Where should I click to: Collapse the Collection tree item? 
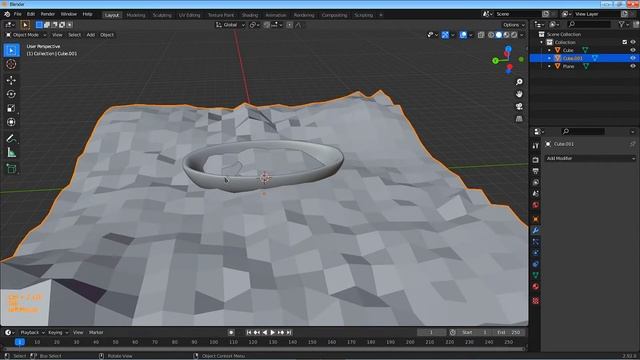542,42
